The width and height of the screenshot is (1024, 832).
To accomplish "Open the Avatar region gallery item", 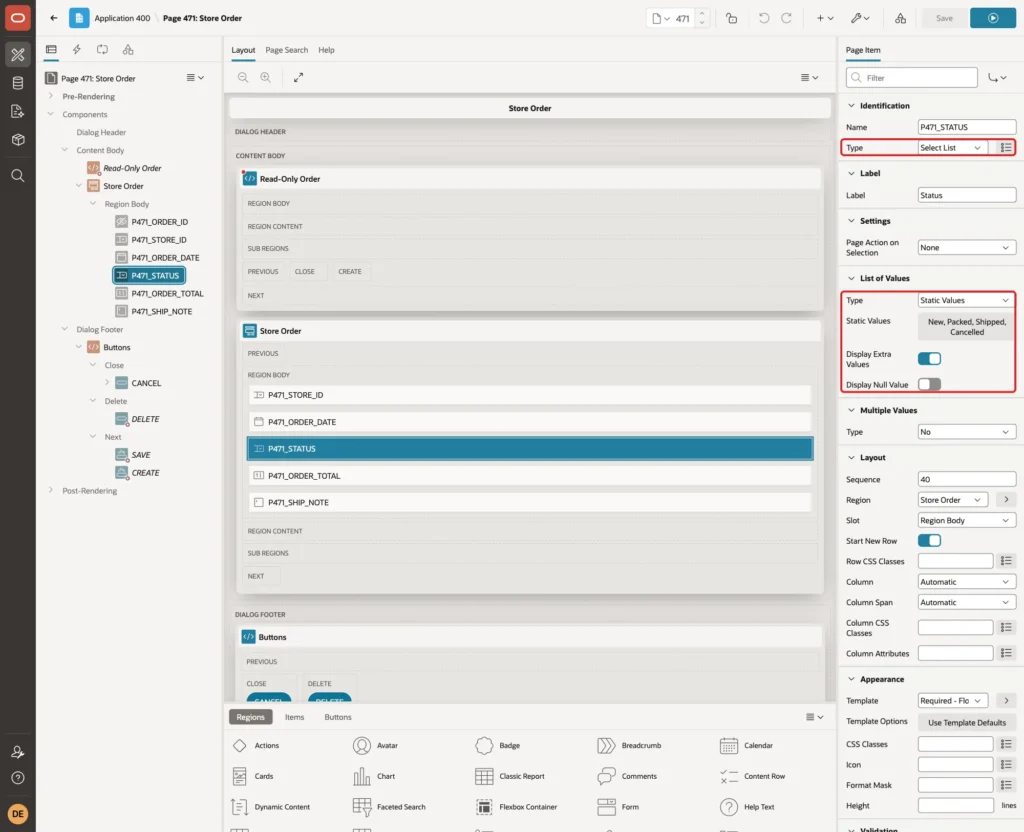I will [376, 745].
